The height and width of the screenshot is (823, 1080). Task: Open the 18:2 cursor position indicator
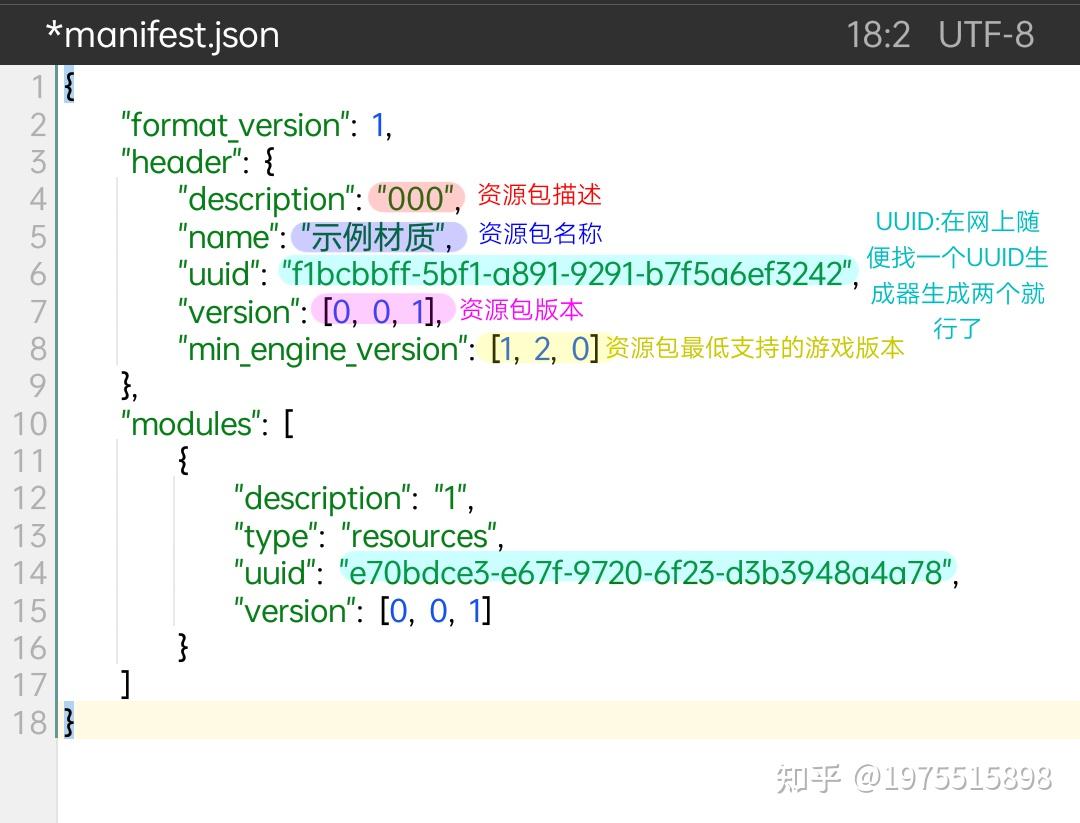tap(878, 34)
